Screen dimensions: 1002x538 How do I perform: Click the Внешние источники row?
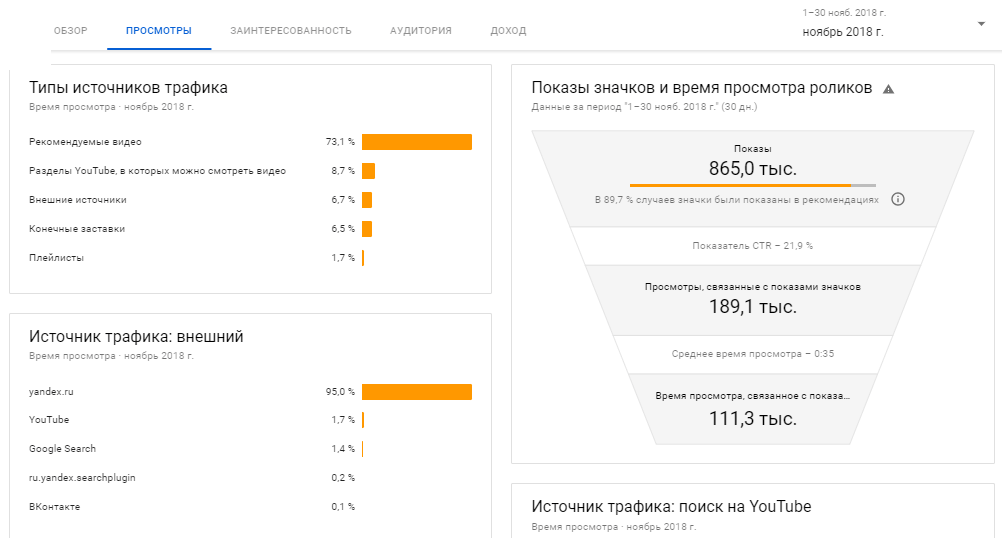click(78, 200)
